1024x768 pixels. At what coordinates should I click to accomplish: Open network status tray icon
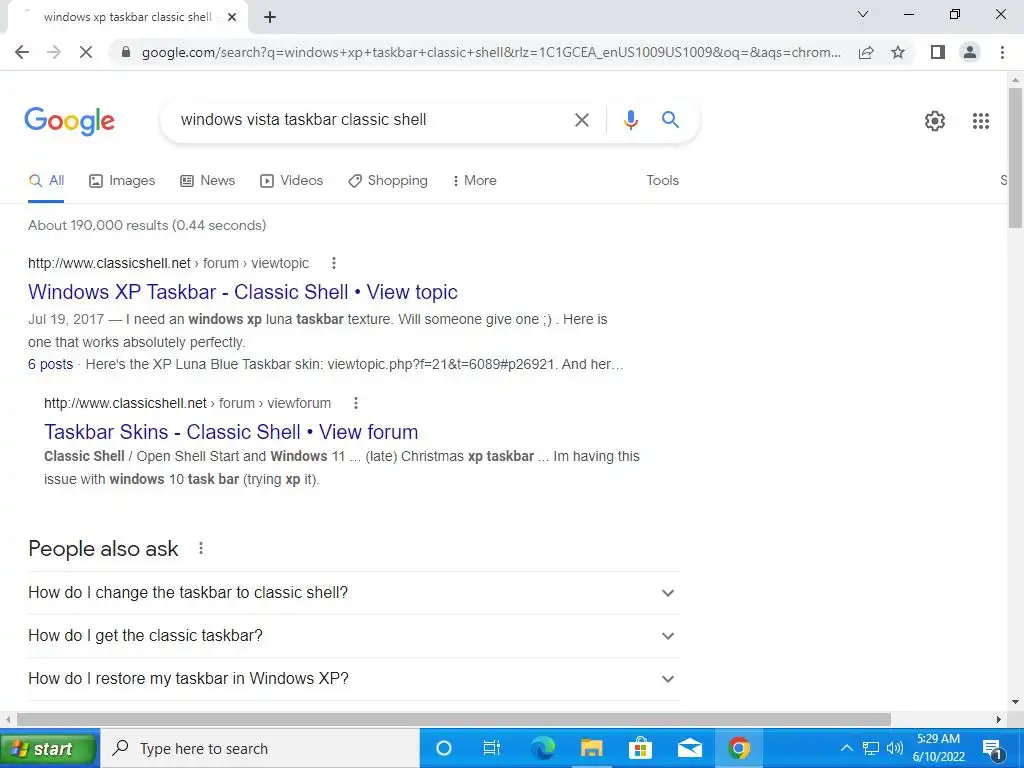871,748
